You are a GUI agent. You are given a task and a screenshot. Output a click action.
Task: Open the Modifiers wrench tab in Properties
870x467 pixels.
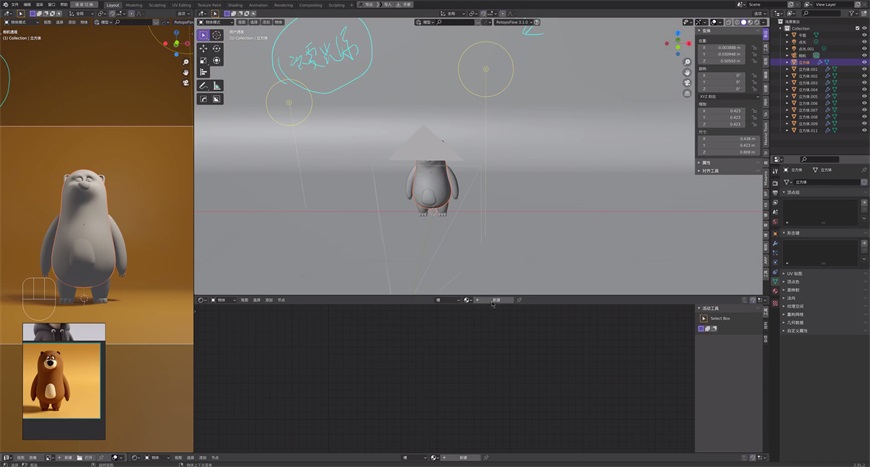click(x=775, y=243)
